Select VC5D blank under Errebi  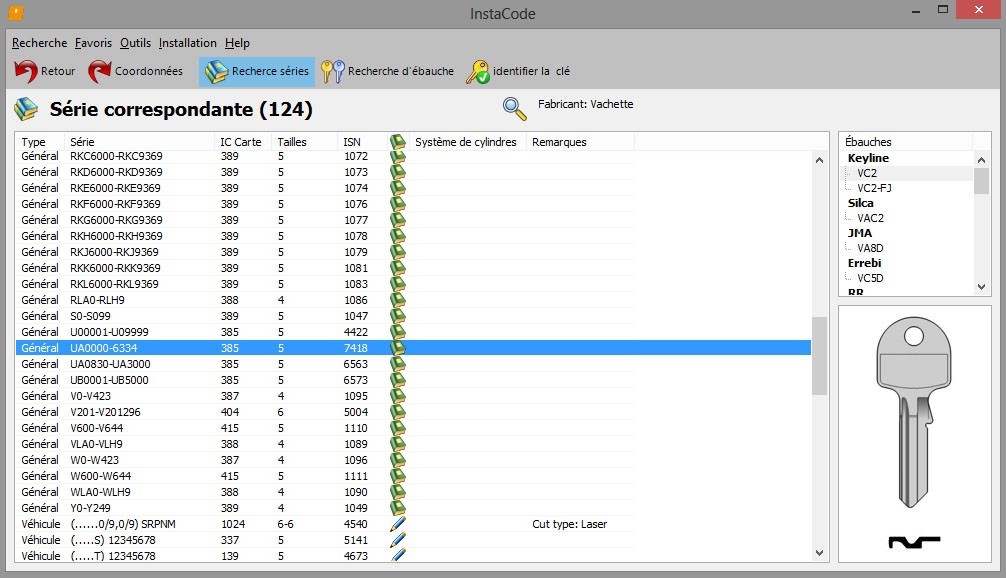coord(870,278)
